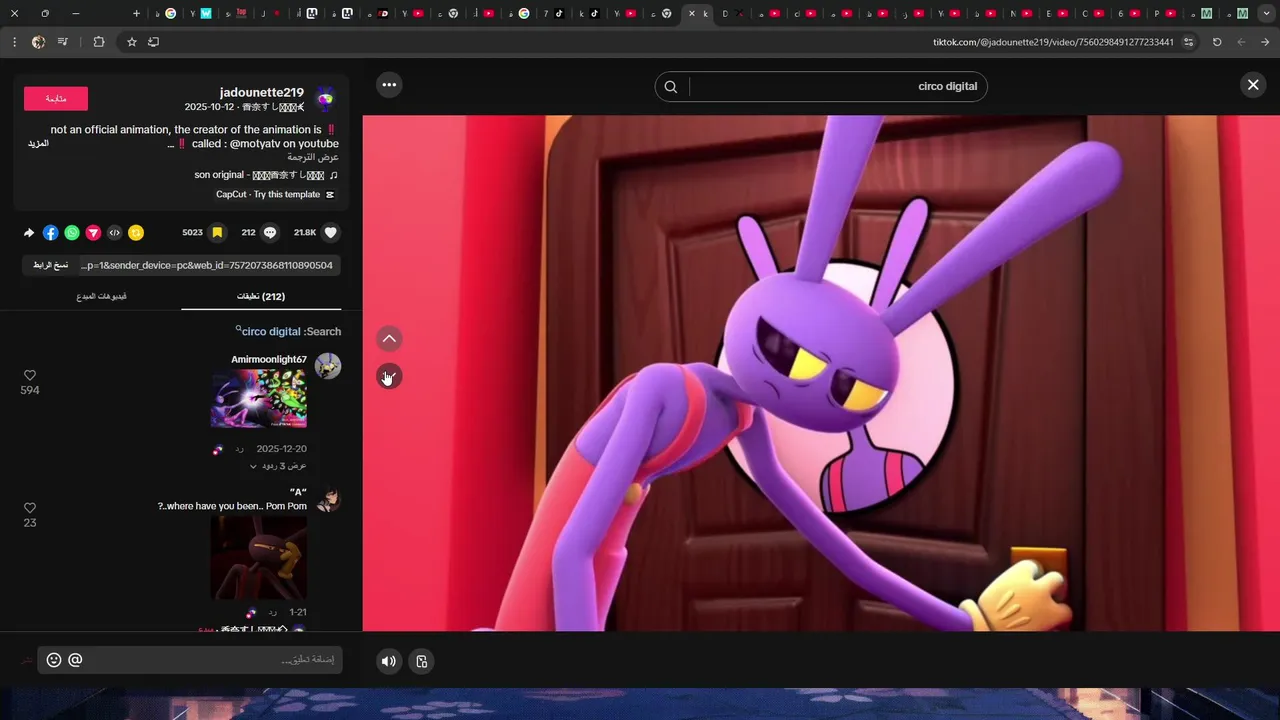Switch to the comments (212) tab

tap(261, 296)
